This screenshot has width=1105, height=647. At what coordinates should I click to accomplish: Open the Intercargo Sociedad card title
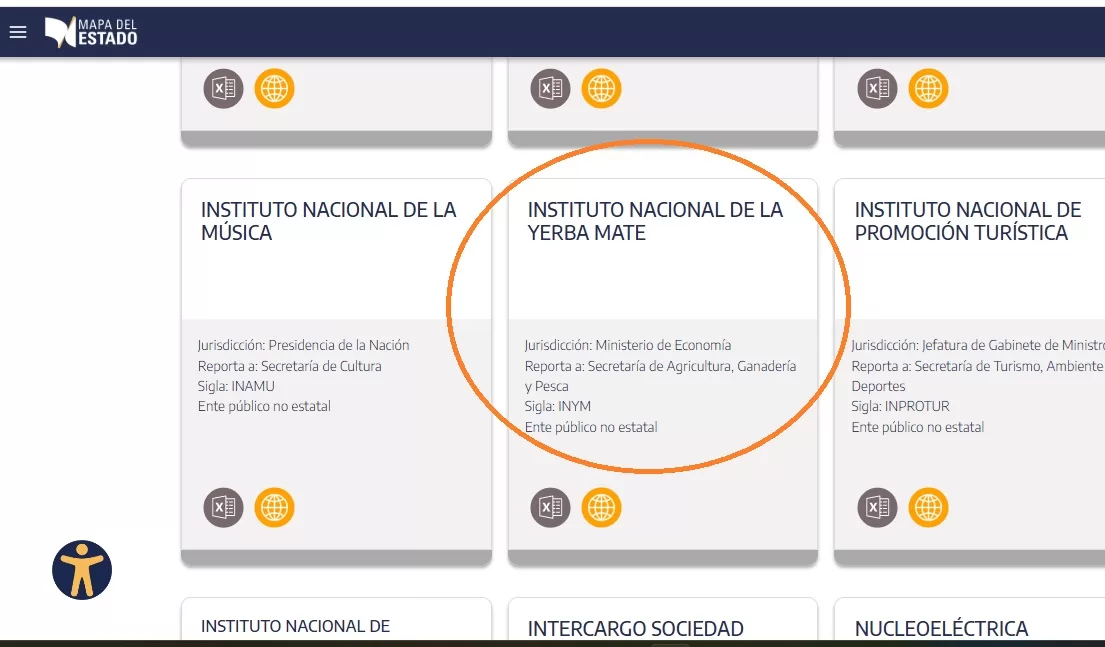point(636,629)
